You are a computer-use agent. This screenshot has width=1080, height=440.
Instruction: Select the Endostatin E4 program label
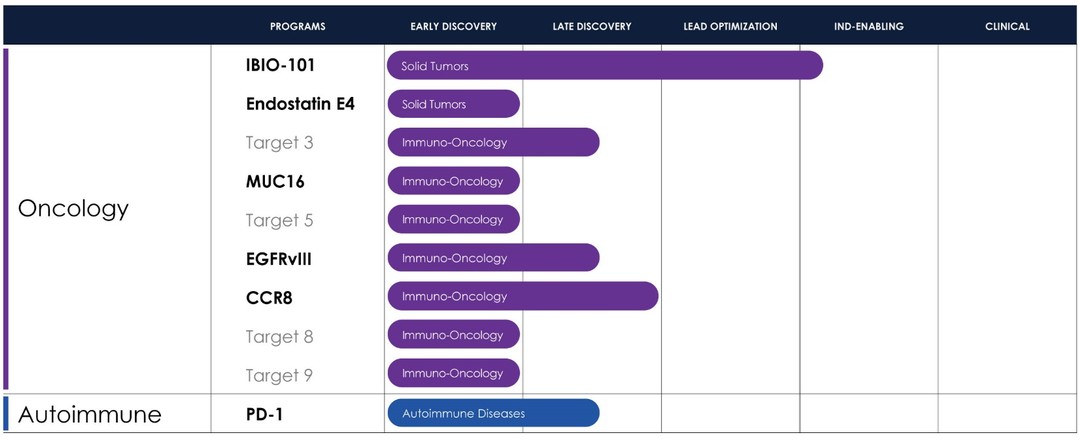coord(300,104)
